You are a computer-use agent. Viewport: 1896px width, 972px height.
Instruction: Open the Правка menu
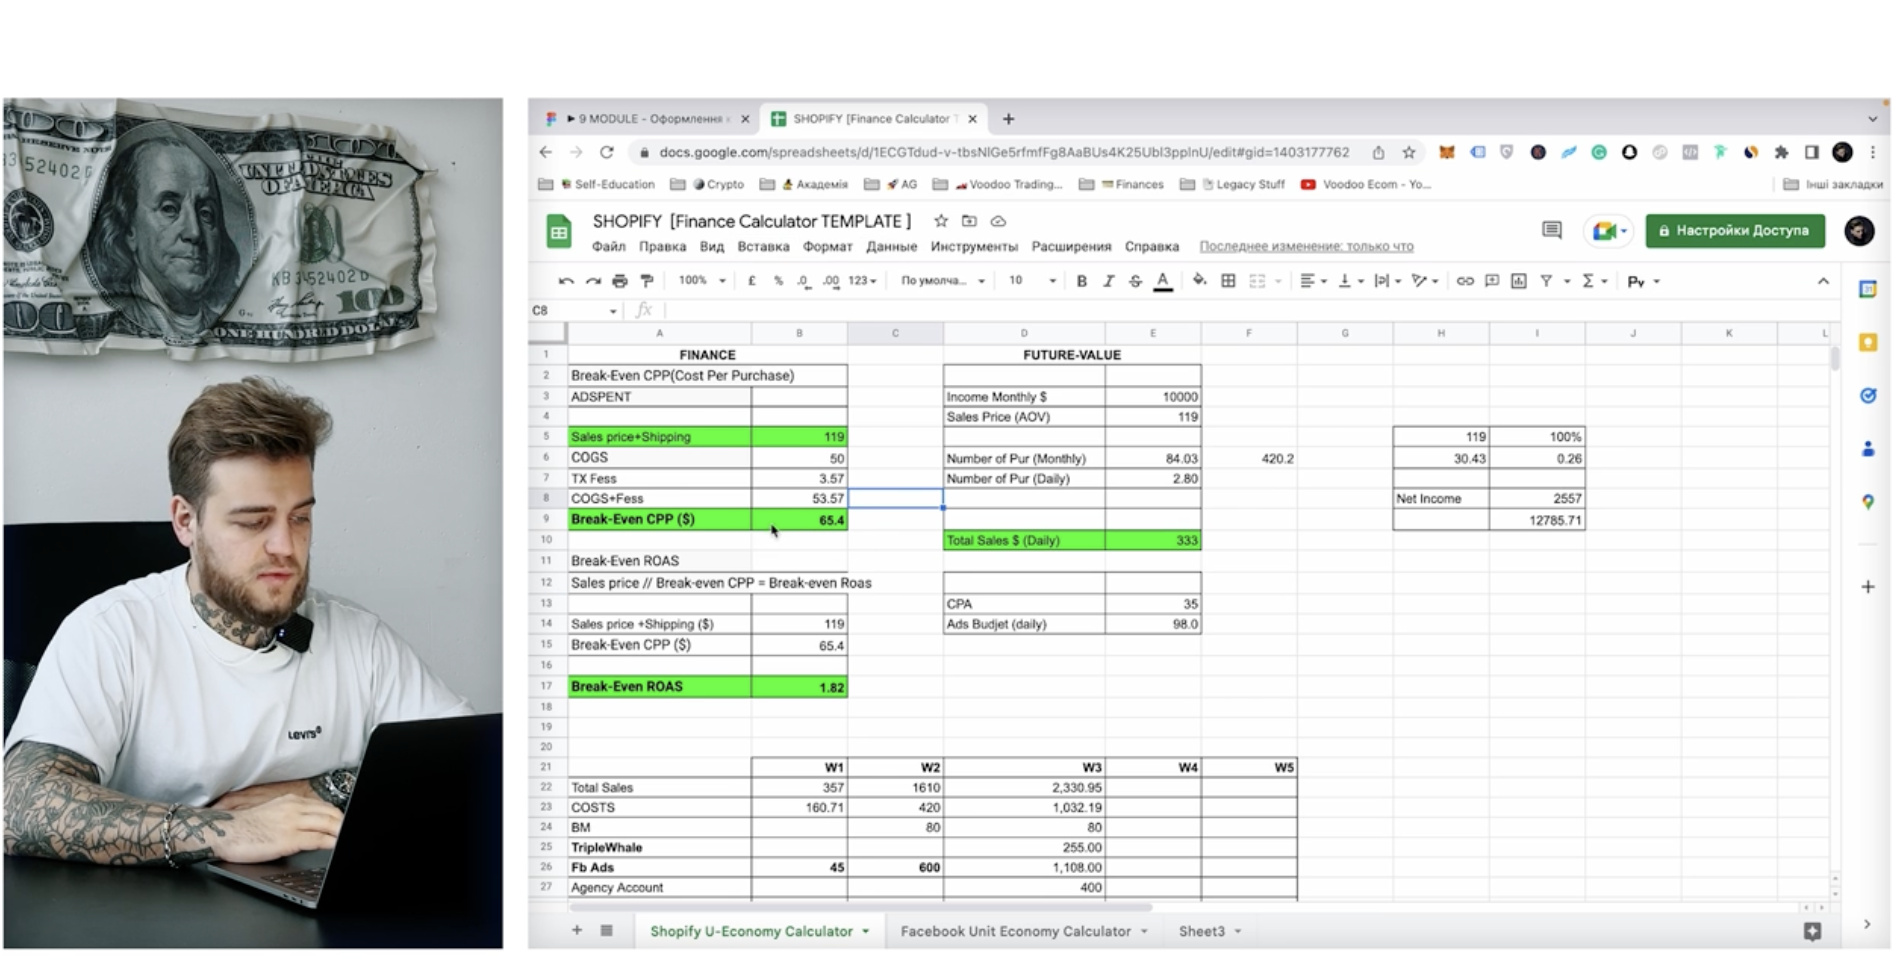pyautogui.click(x=662, y=246)
